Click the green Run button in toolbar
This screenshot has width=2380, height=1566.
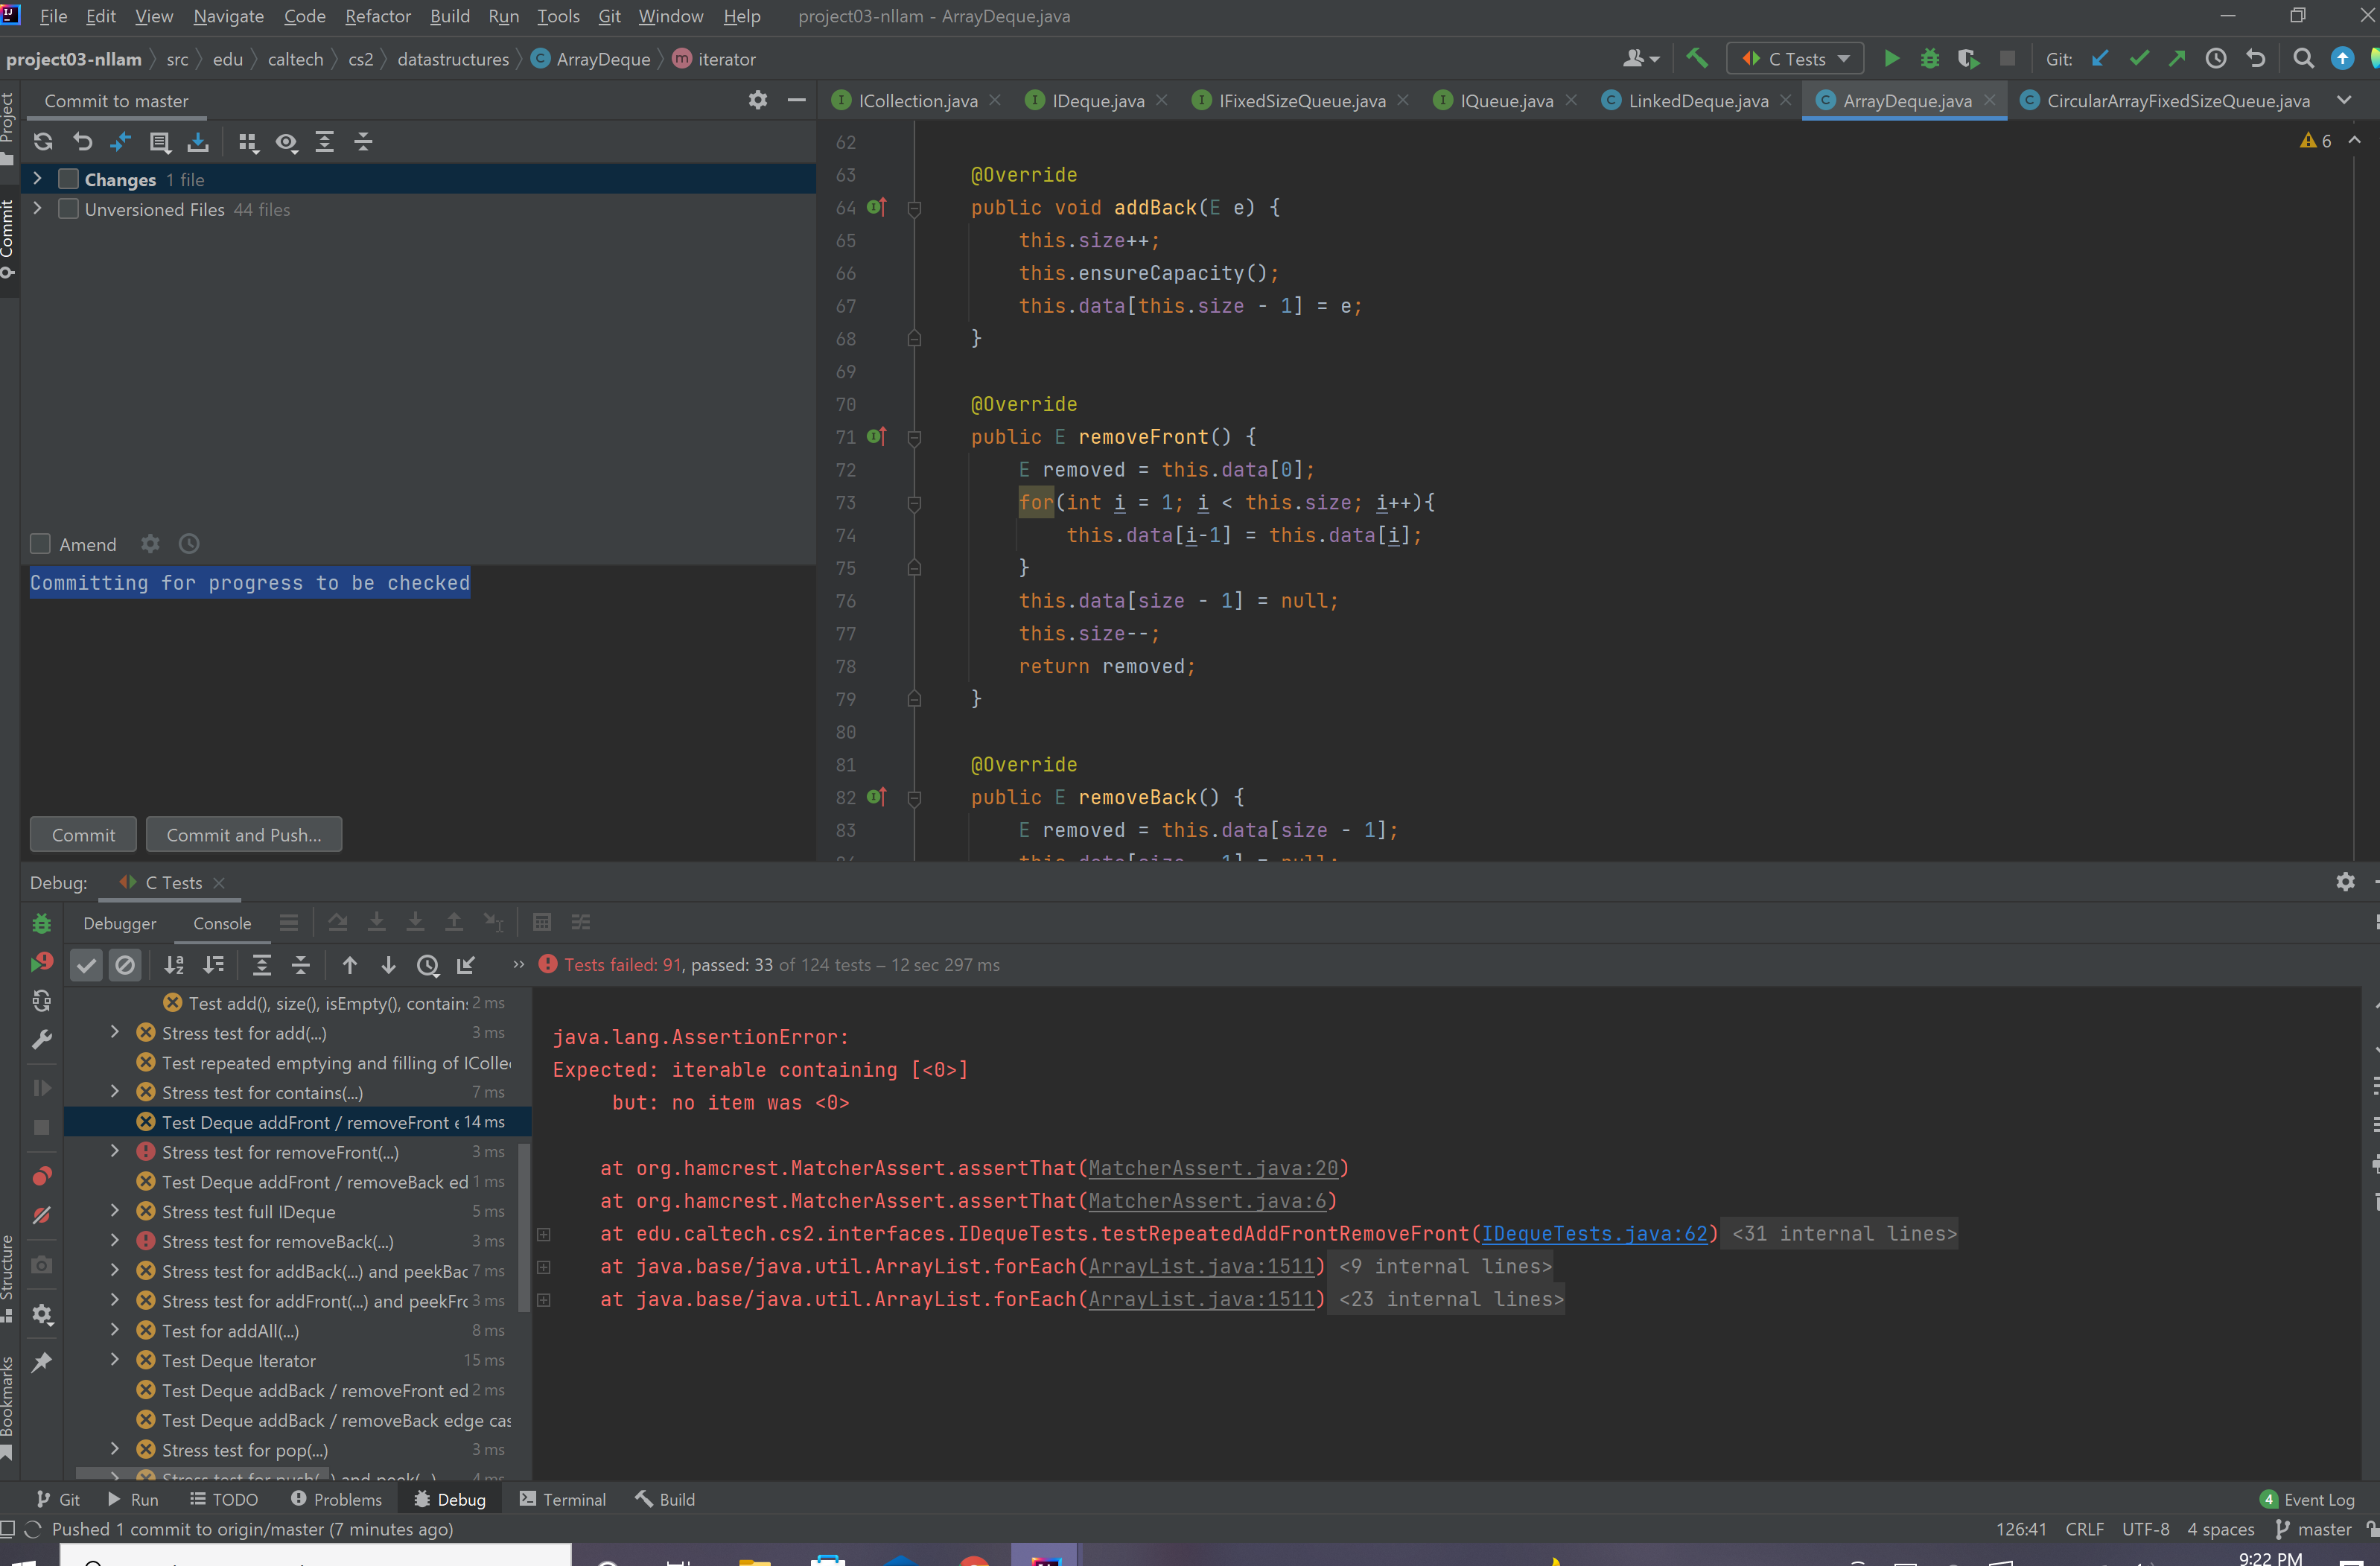(x=1891, y=59)
